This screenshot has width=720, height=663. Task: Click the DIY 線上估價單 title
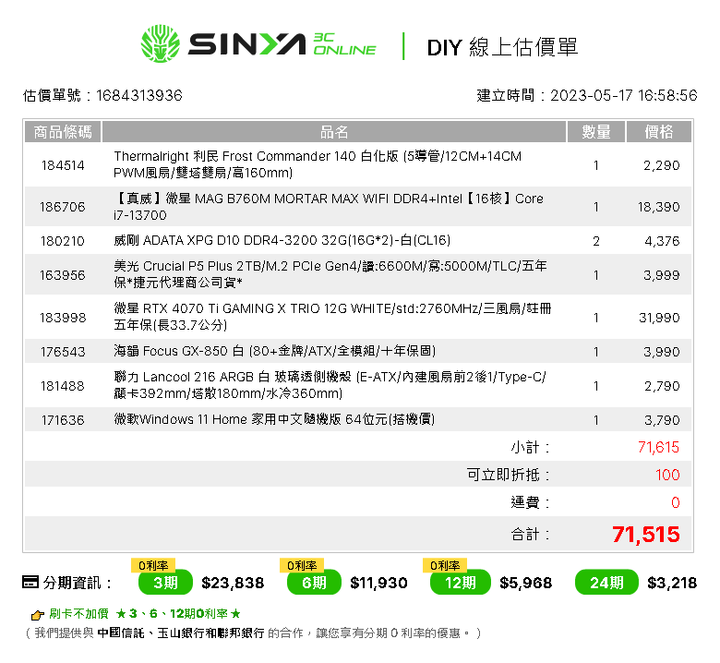coord(502,47)
